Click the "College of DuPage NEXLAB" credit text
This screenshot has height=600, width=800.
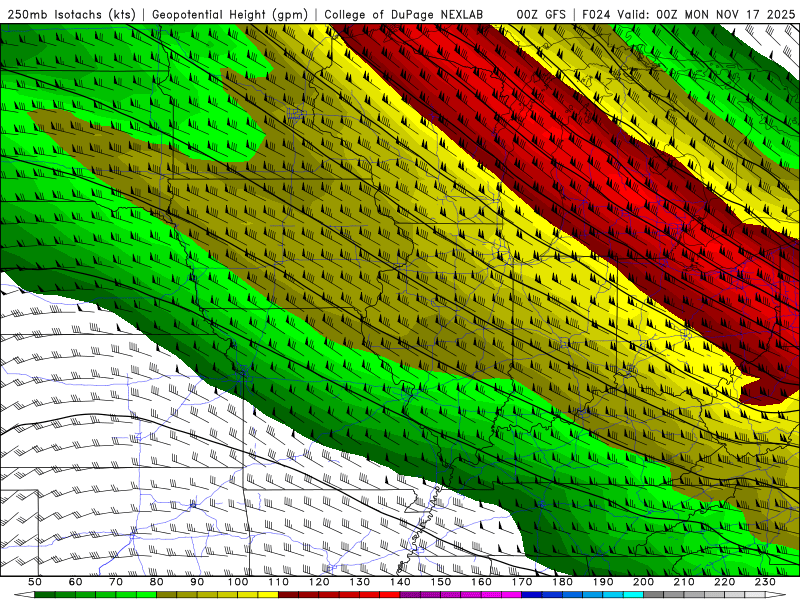click(403, 15)
